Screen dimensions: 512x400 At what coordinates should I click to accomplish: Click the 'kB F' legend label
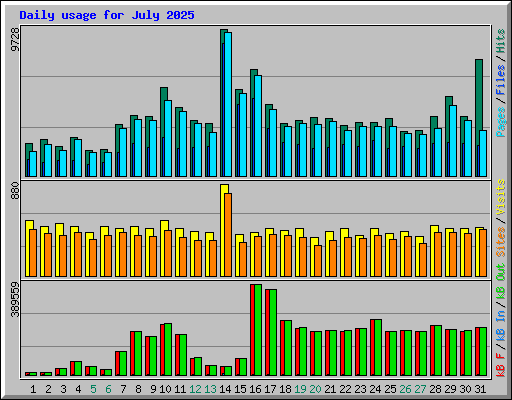[501, 365]
